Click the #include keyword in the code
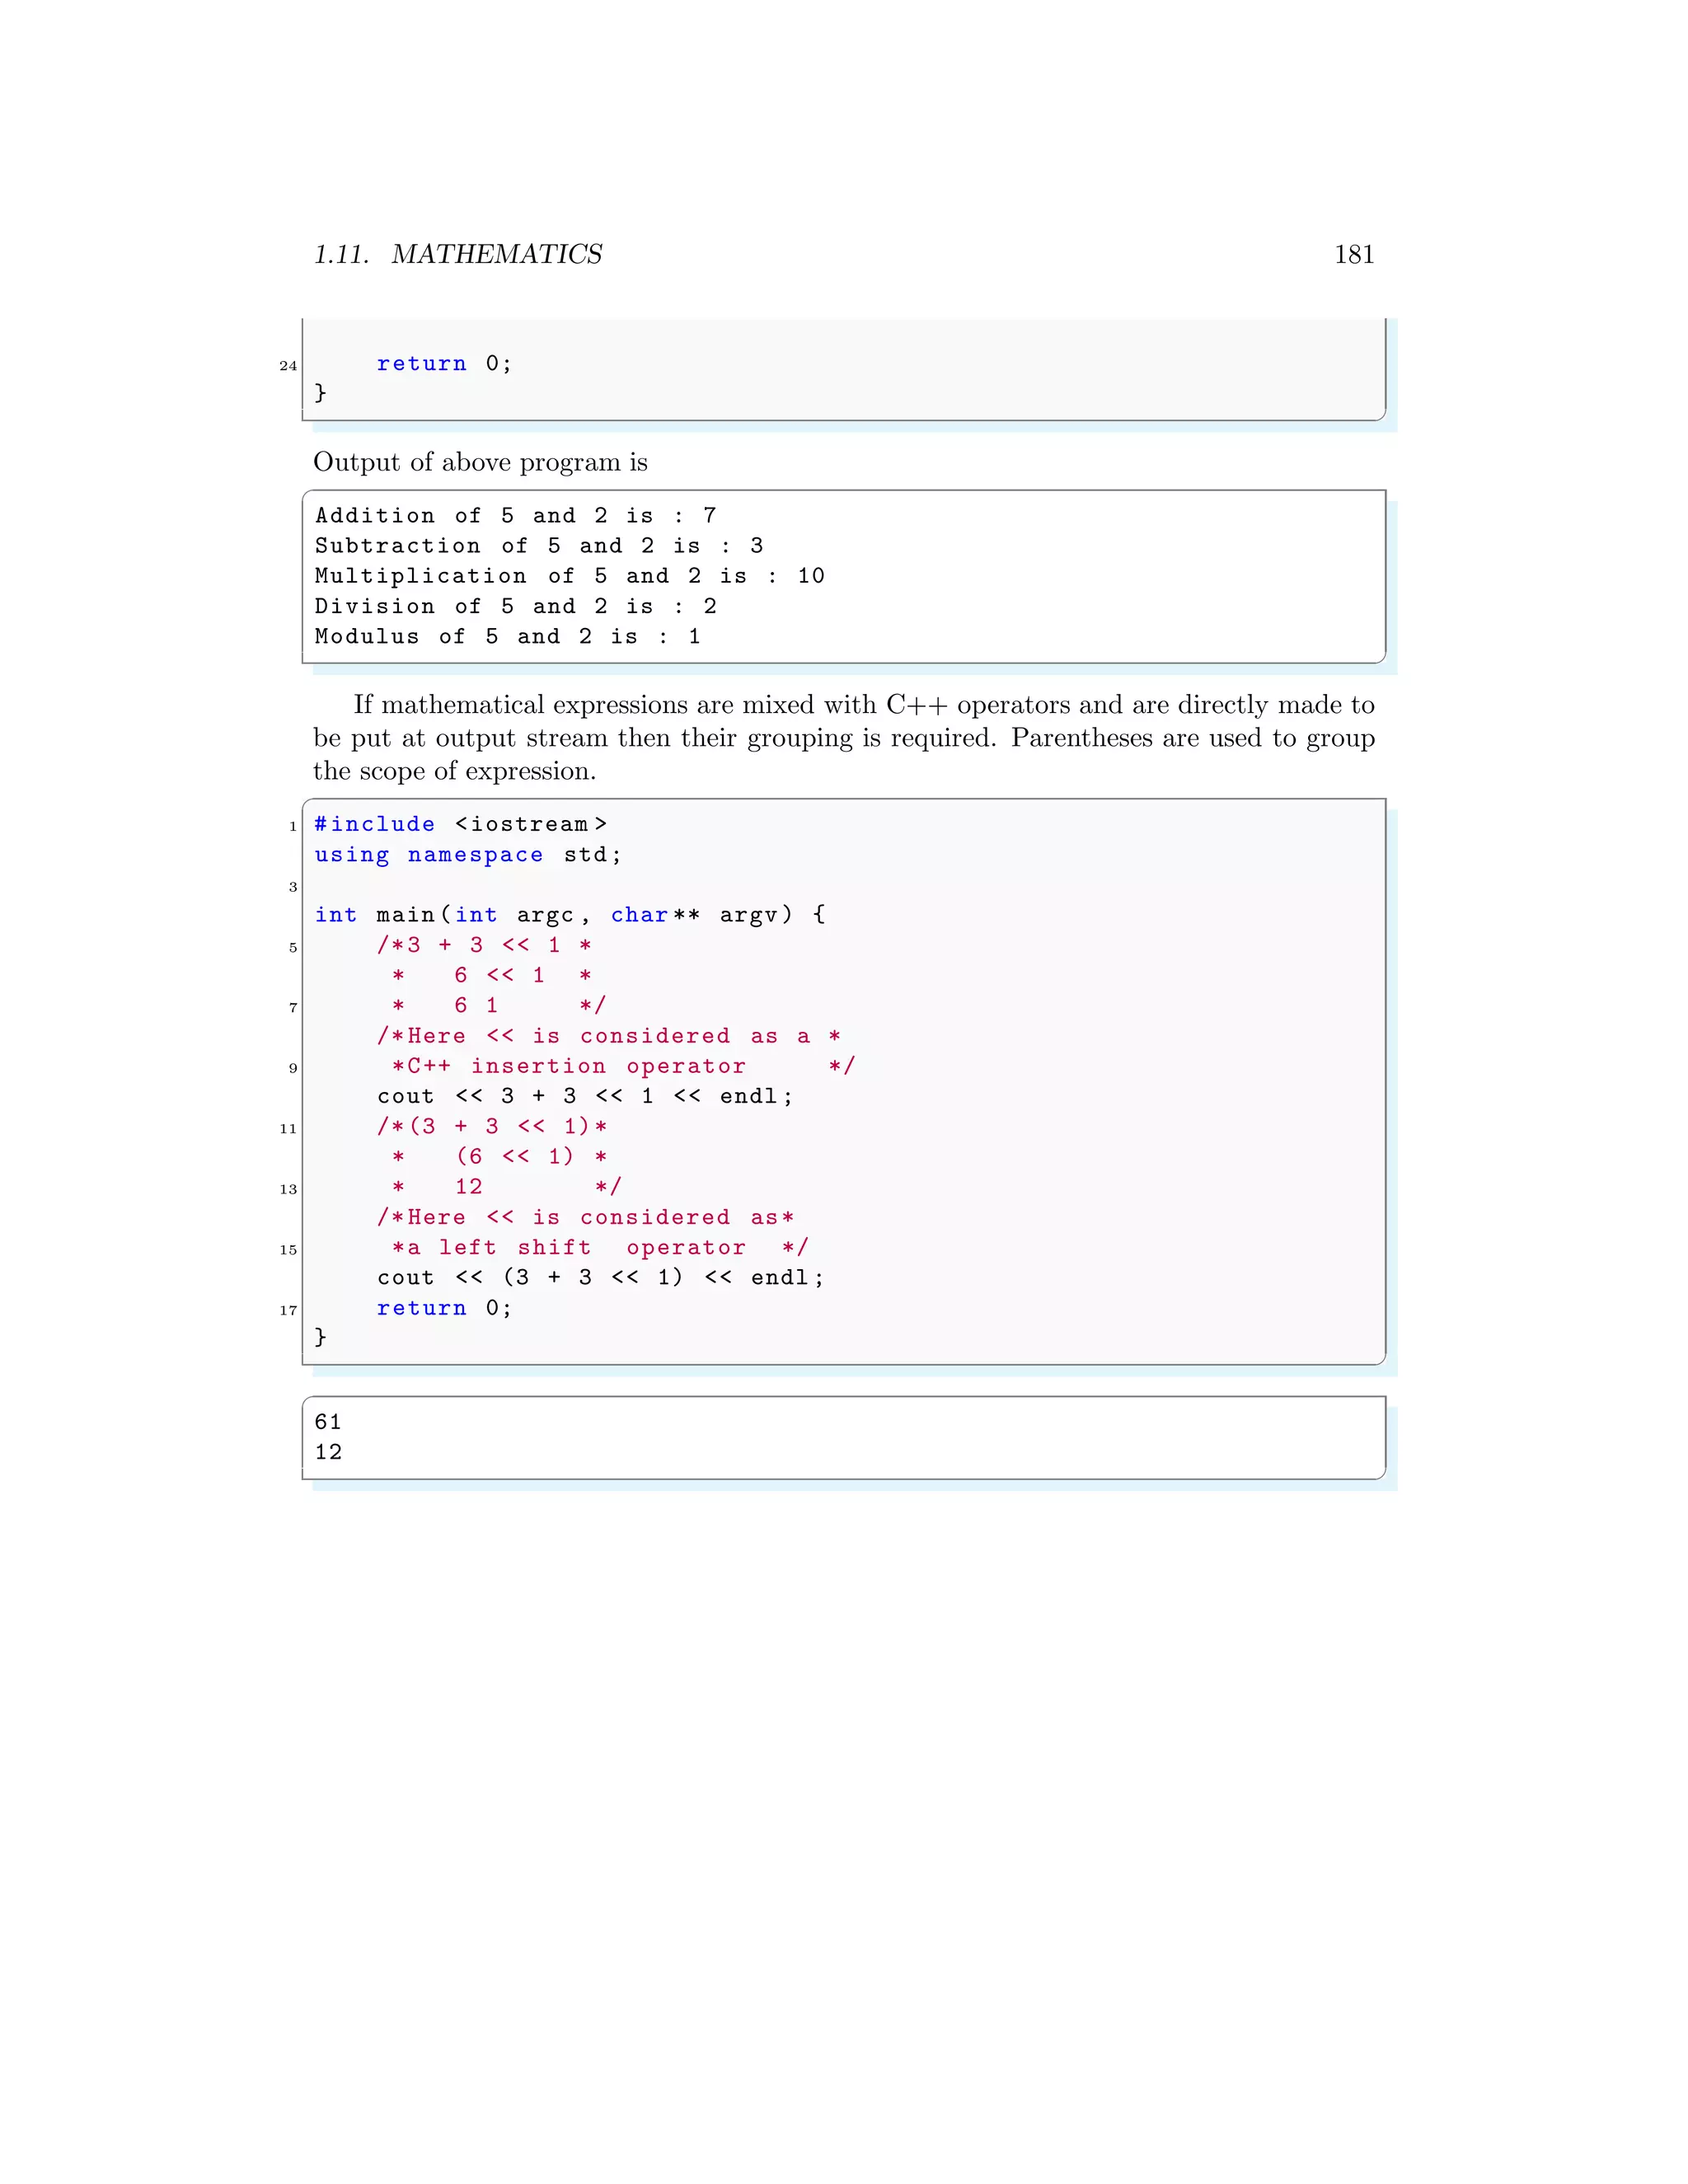The height and width of the screenshot is (2184, 1688). (375, 825)
